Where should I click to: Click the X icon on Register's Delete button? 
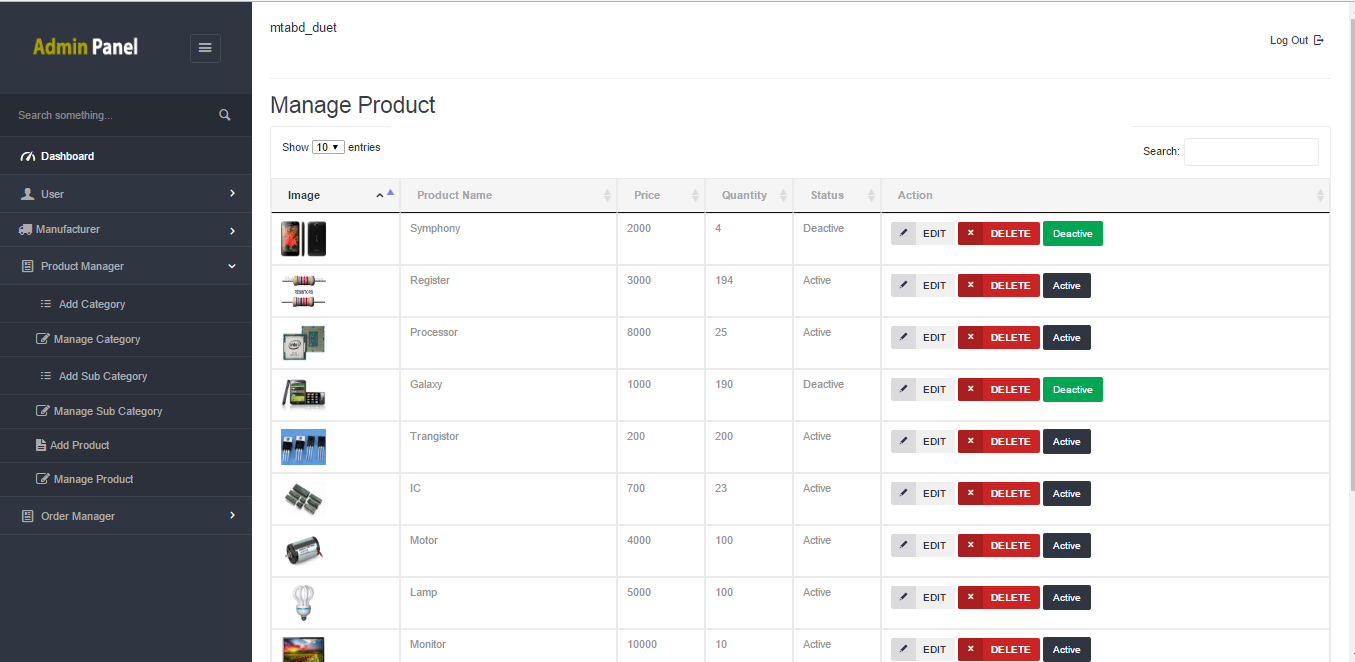tap(970, 285)
